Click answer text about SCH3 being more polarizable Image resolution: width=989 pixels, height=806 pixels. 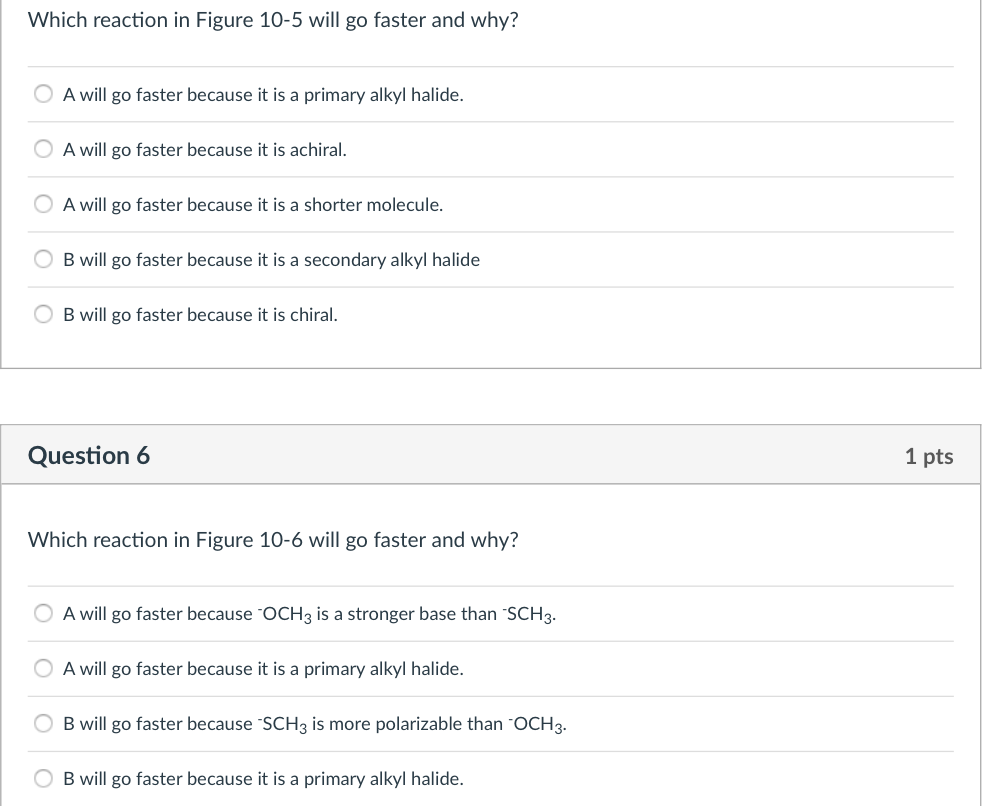(x=315, y=724)
